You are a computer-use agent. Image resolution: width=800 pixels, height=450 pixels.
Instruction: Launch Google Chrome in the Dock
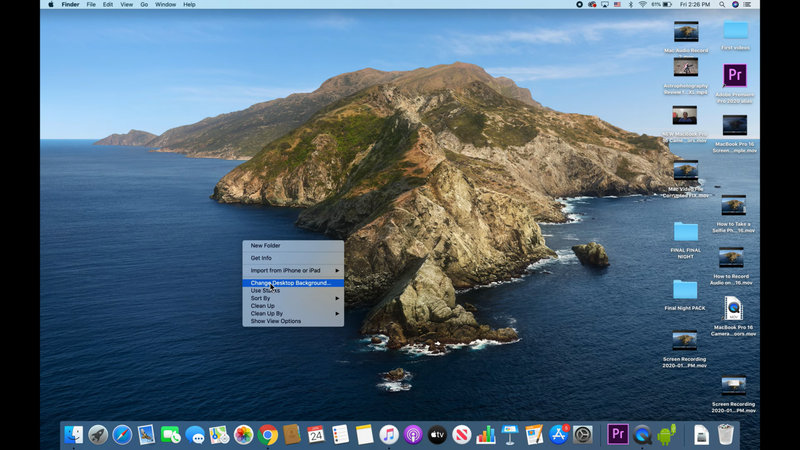point(268,434)
